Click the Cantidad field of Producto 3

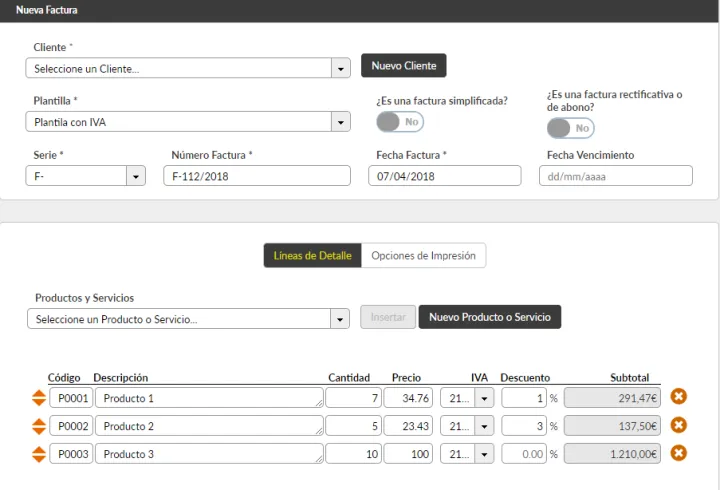(x=351, y=454)
